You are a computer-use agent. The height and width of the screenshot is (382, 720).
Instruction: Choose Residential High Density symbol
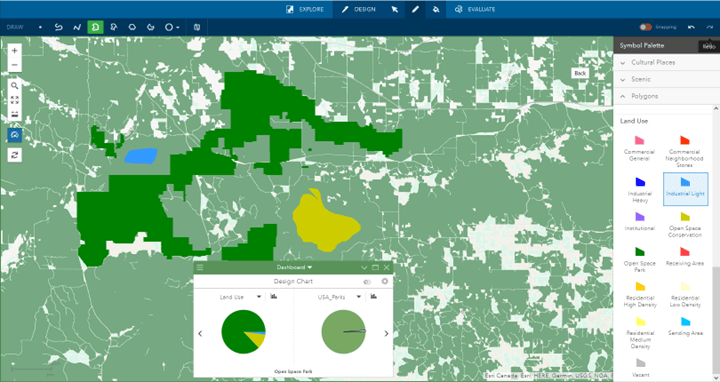click(x=640, y=294)
